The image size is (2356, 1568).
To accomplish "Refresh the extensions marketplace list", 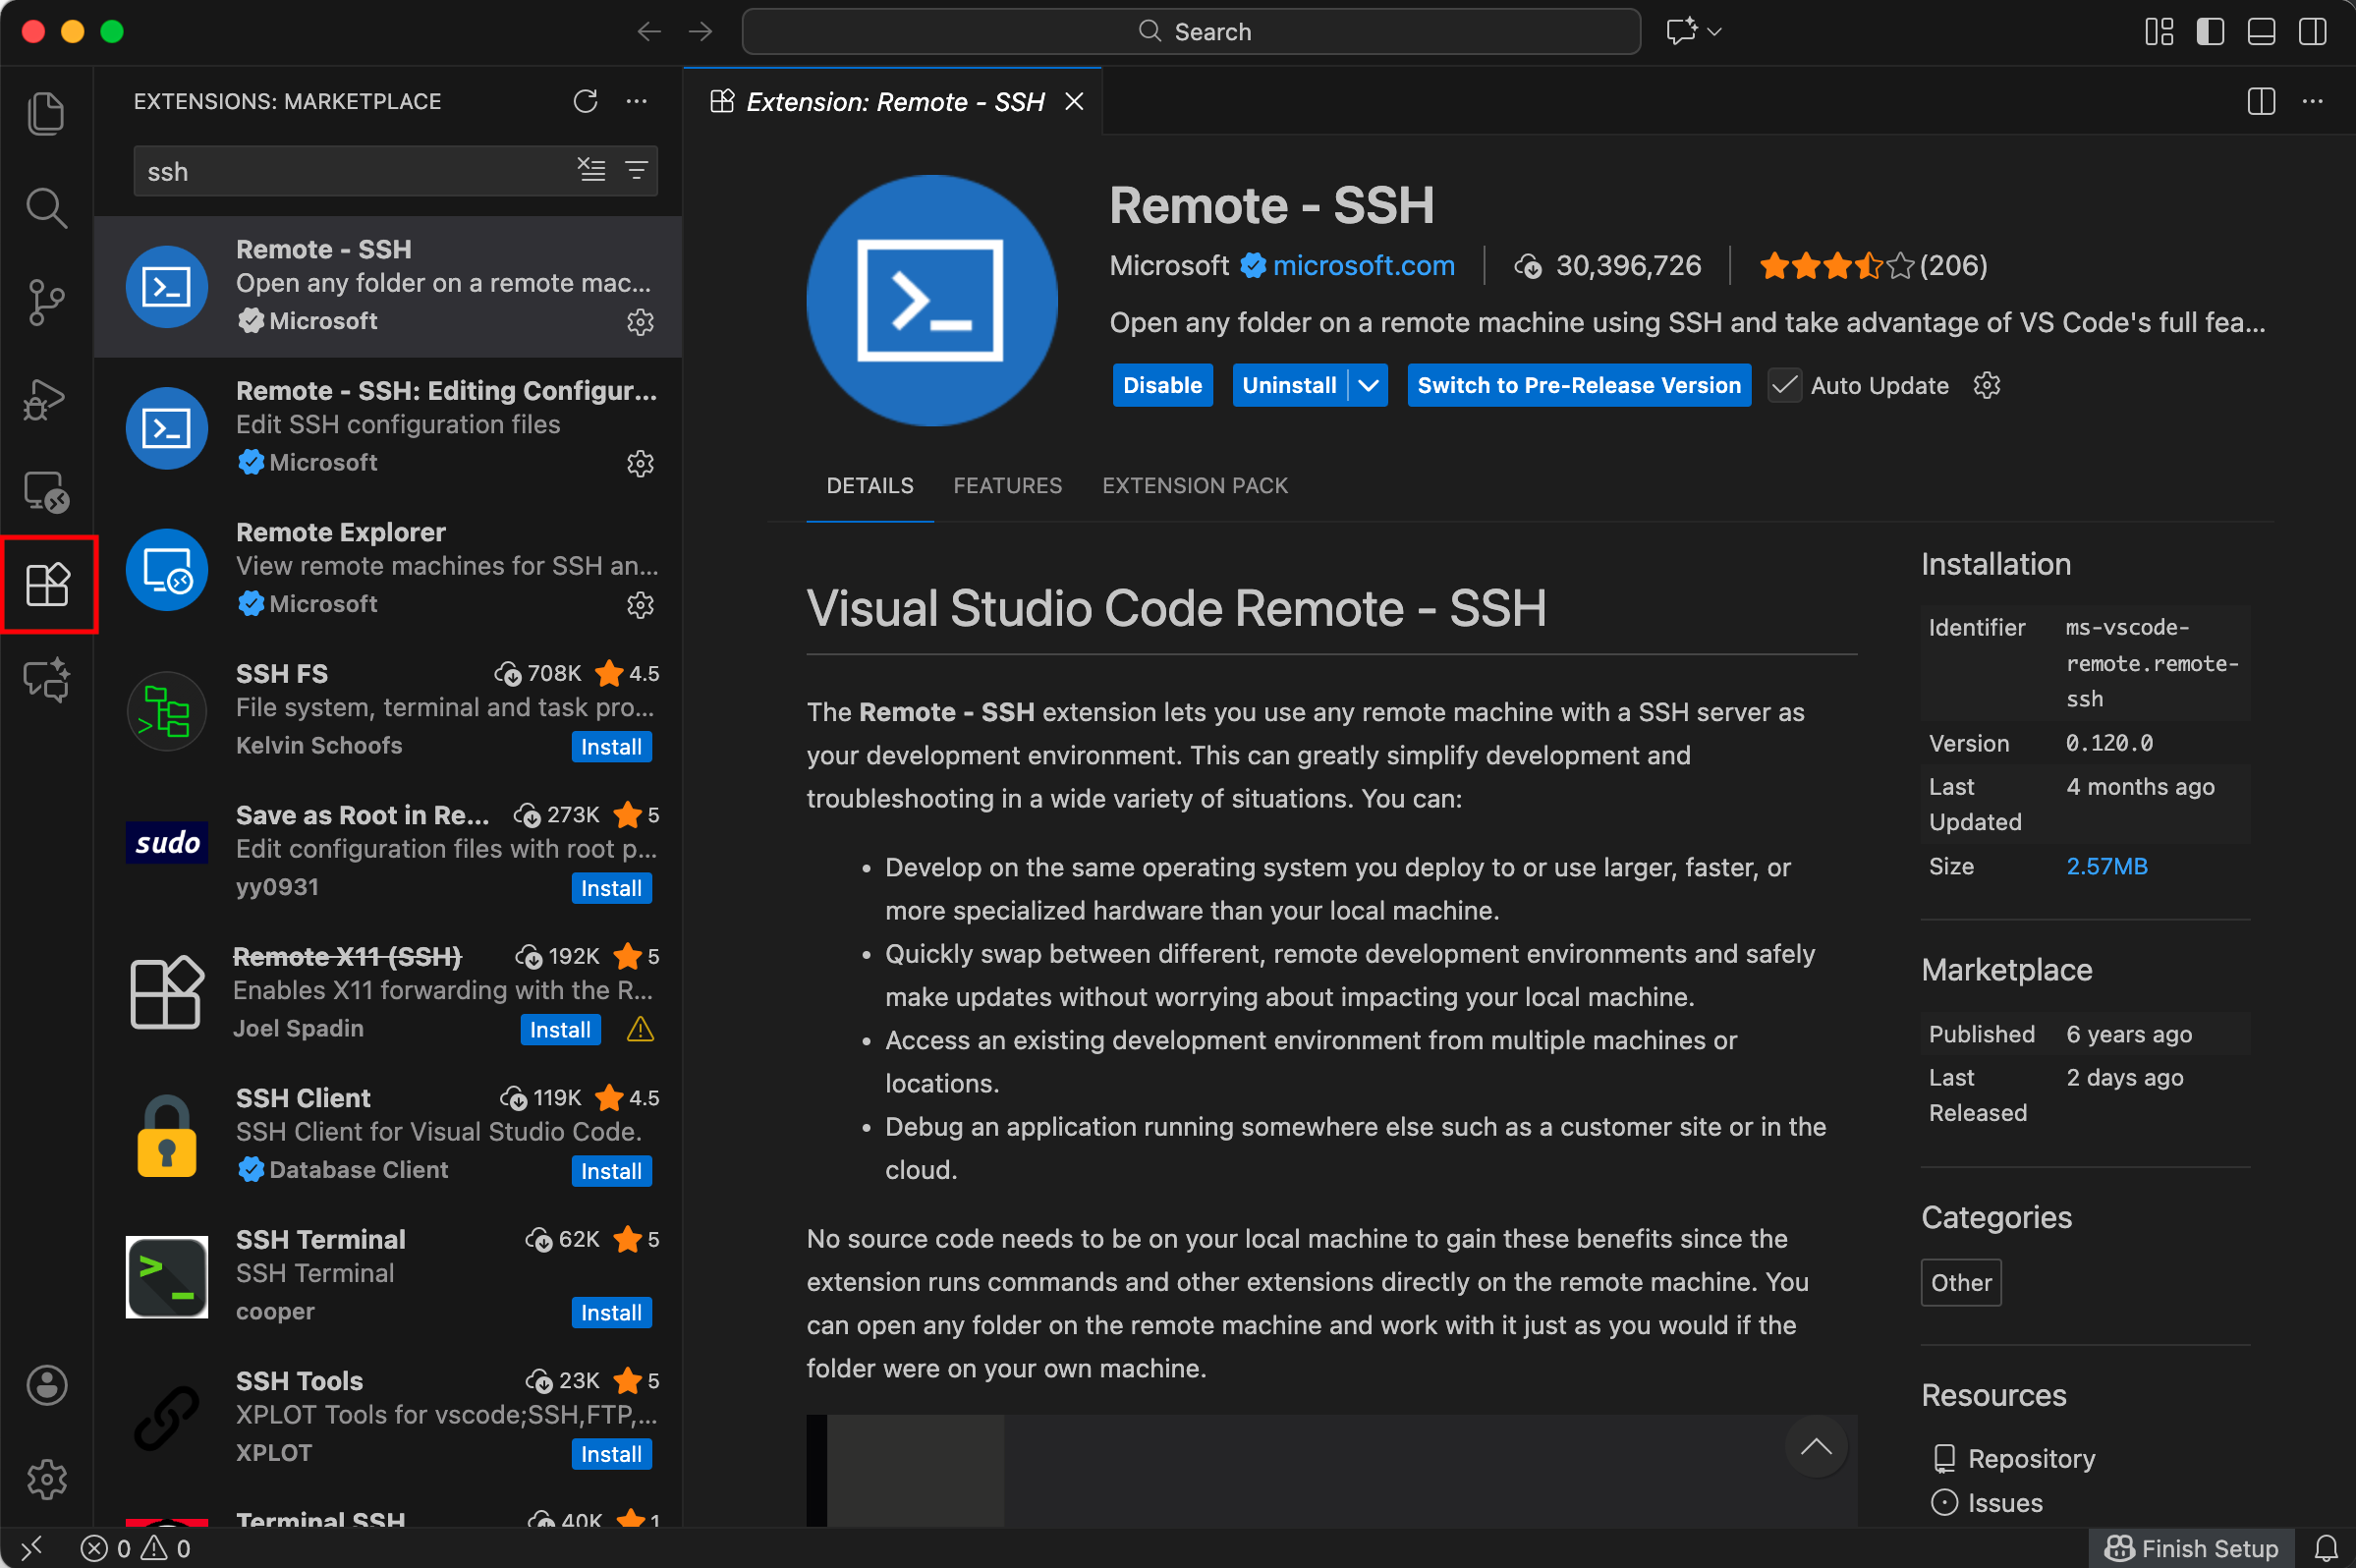I will coord(585,101).
